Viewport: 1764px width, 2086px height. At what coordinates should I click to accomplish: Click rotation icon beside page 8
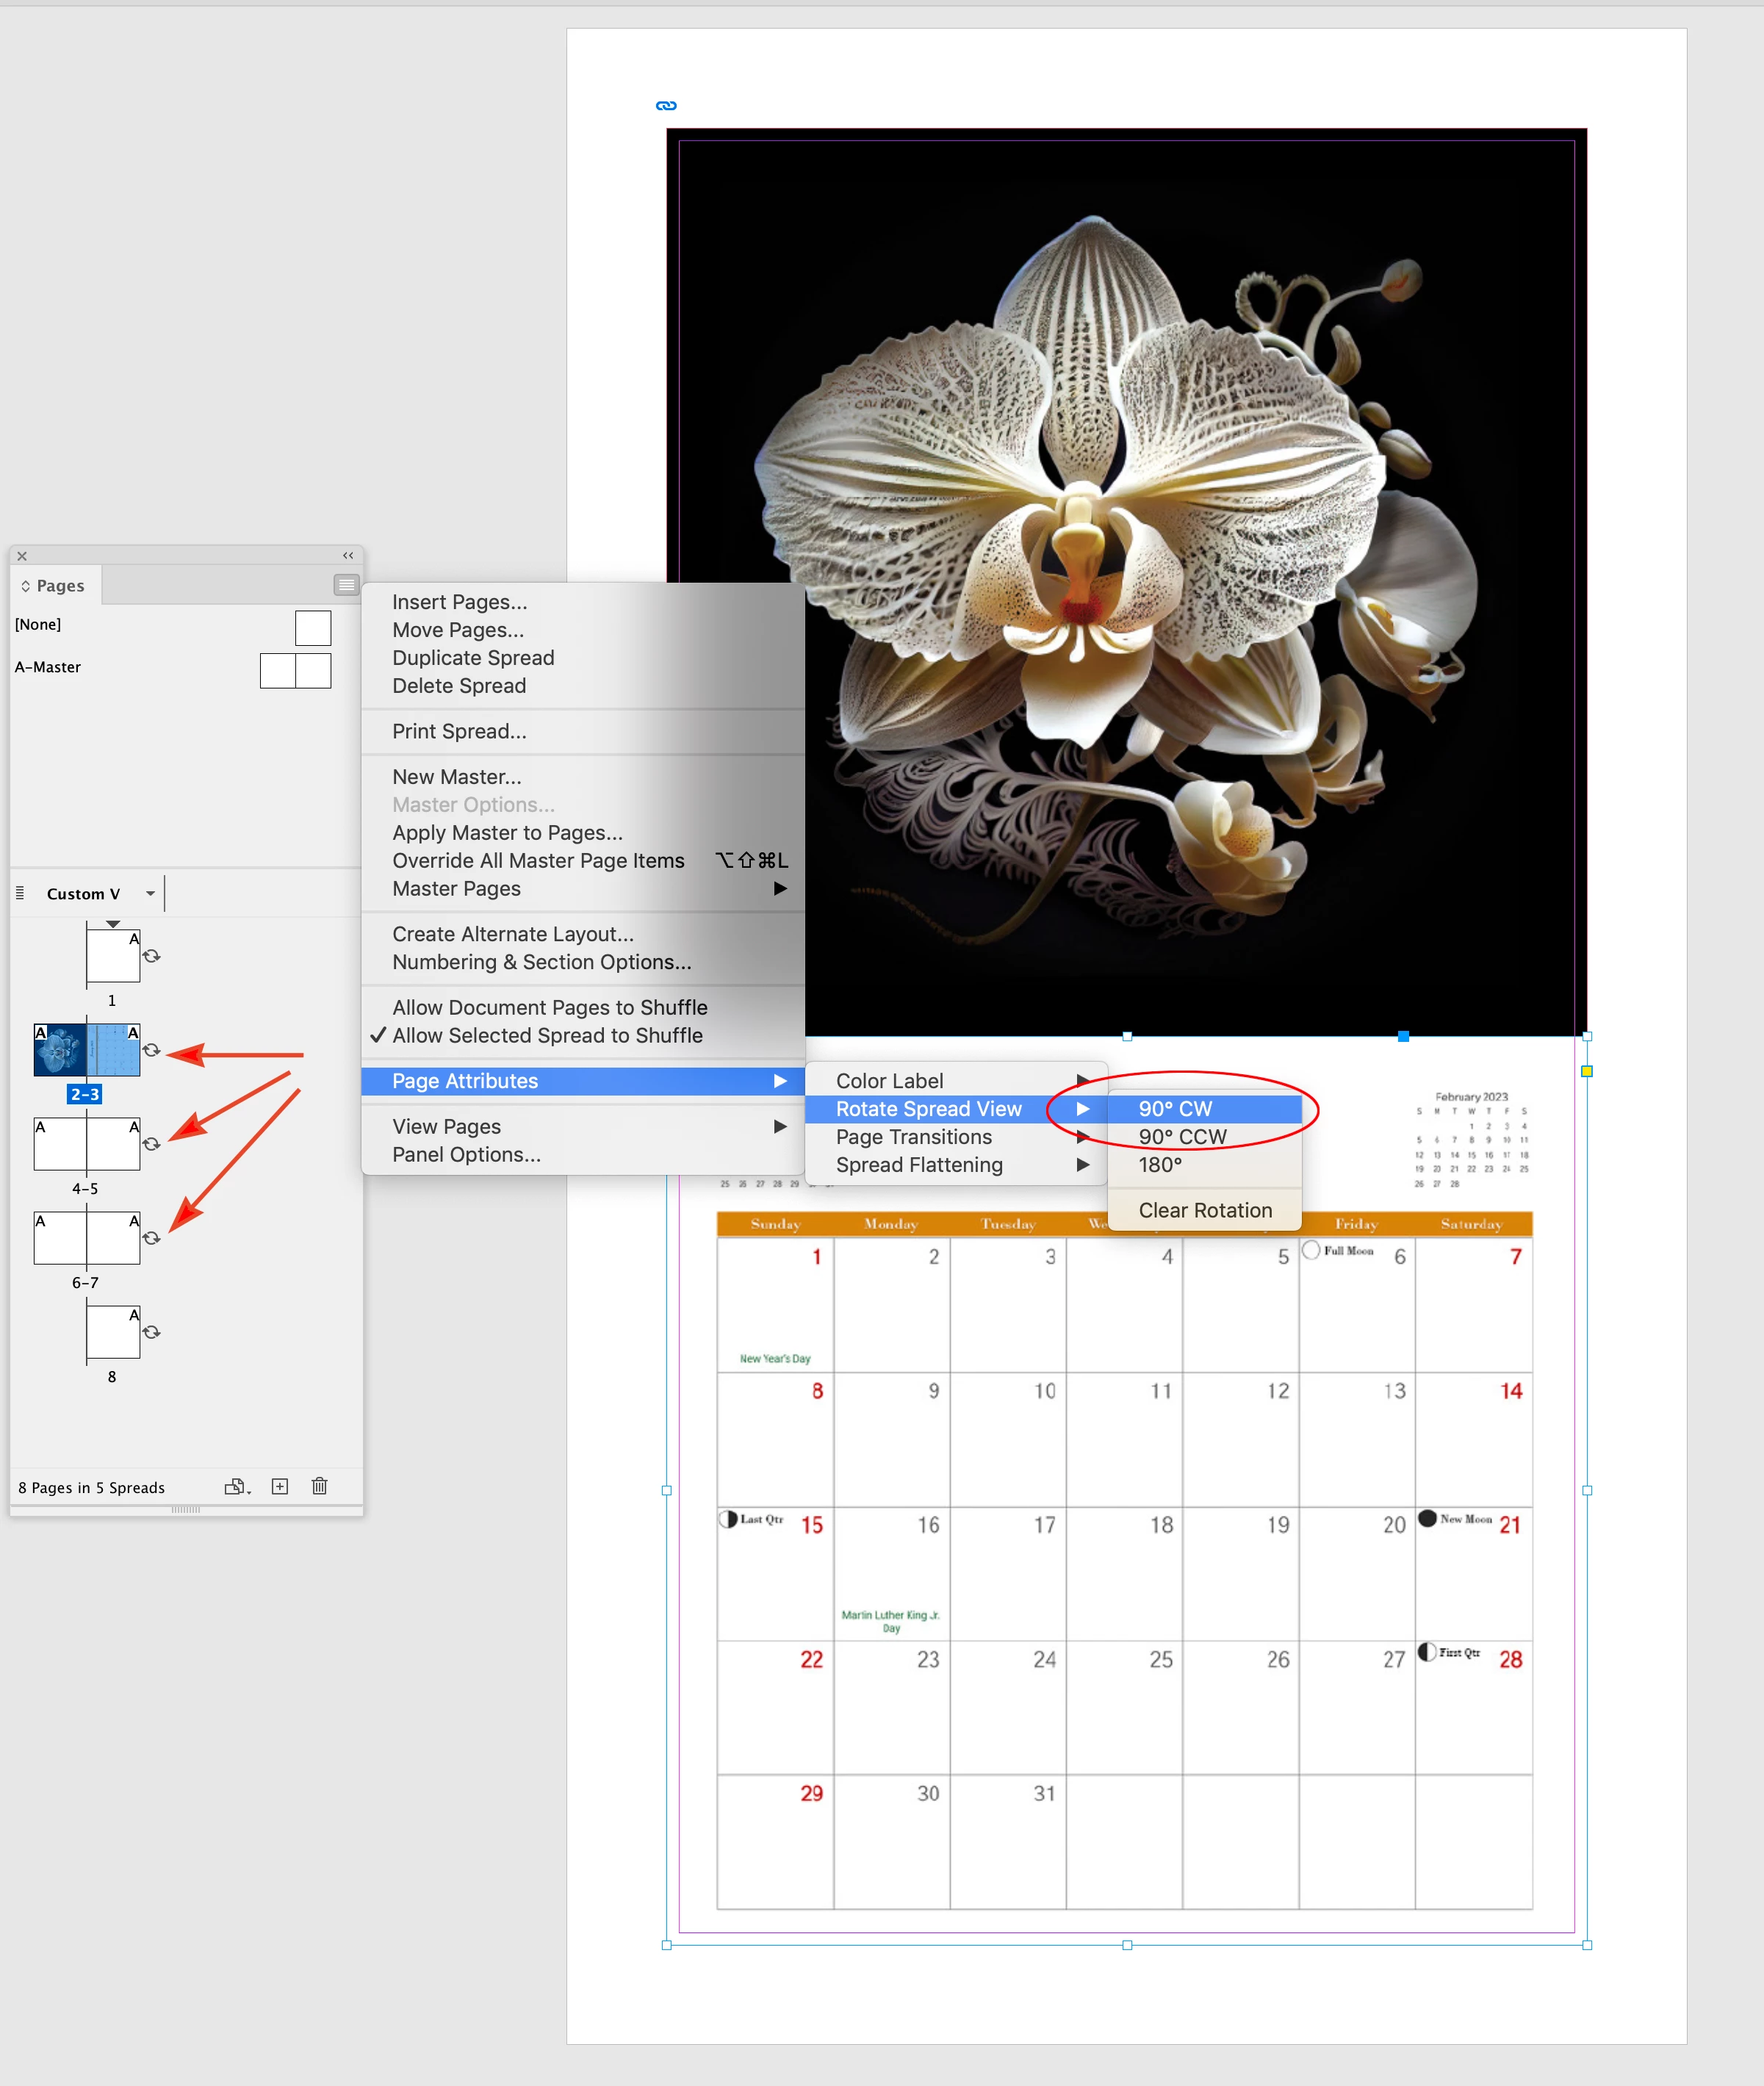pyautogui.click(x=152, y=1332)
